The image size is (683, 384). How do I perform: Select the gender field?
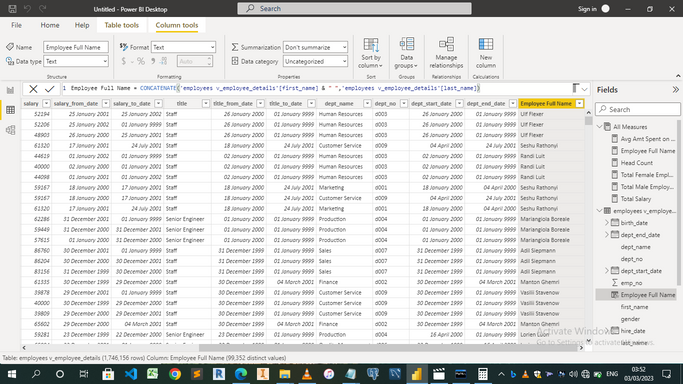(x=630, y=319)
